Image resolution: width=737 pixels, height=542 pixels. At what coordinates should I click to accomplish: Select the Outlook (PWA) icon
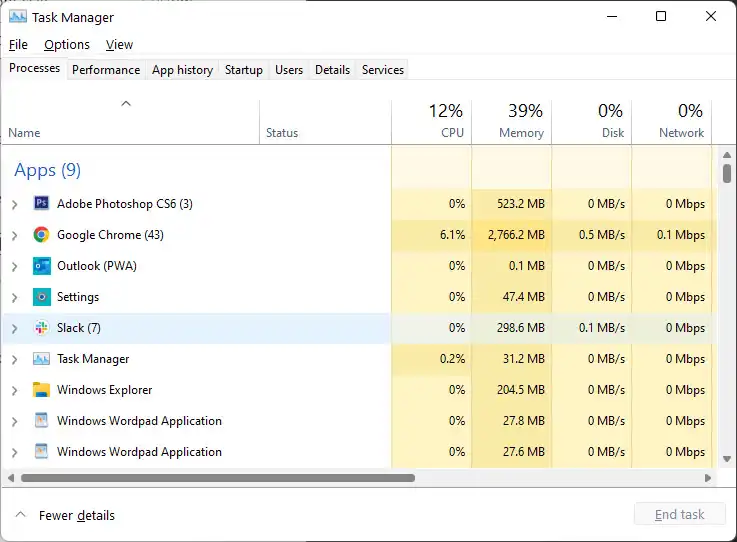tap(41, 266)
